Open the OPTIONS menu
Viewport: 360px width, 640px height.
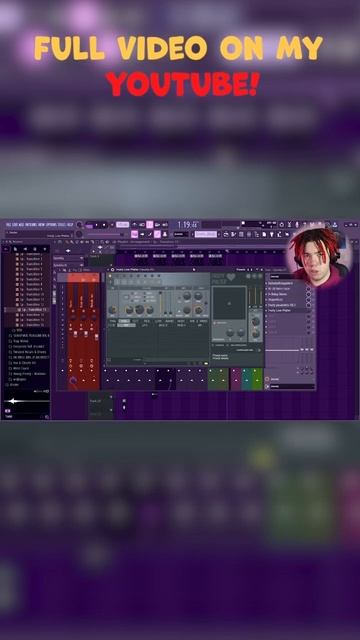tap(52, 224)
